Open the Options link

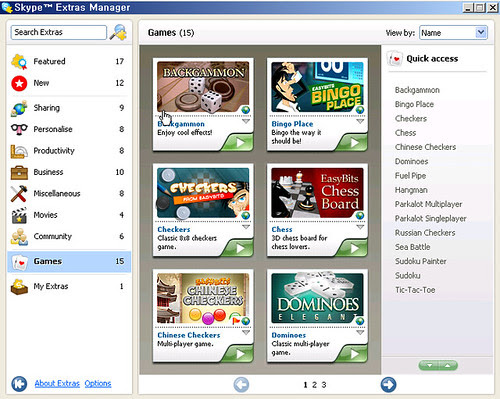click(x=98, y=384)
